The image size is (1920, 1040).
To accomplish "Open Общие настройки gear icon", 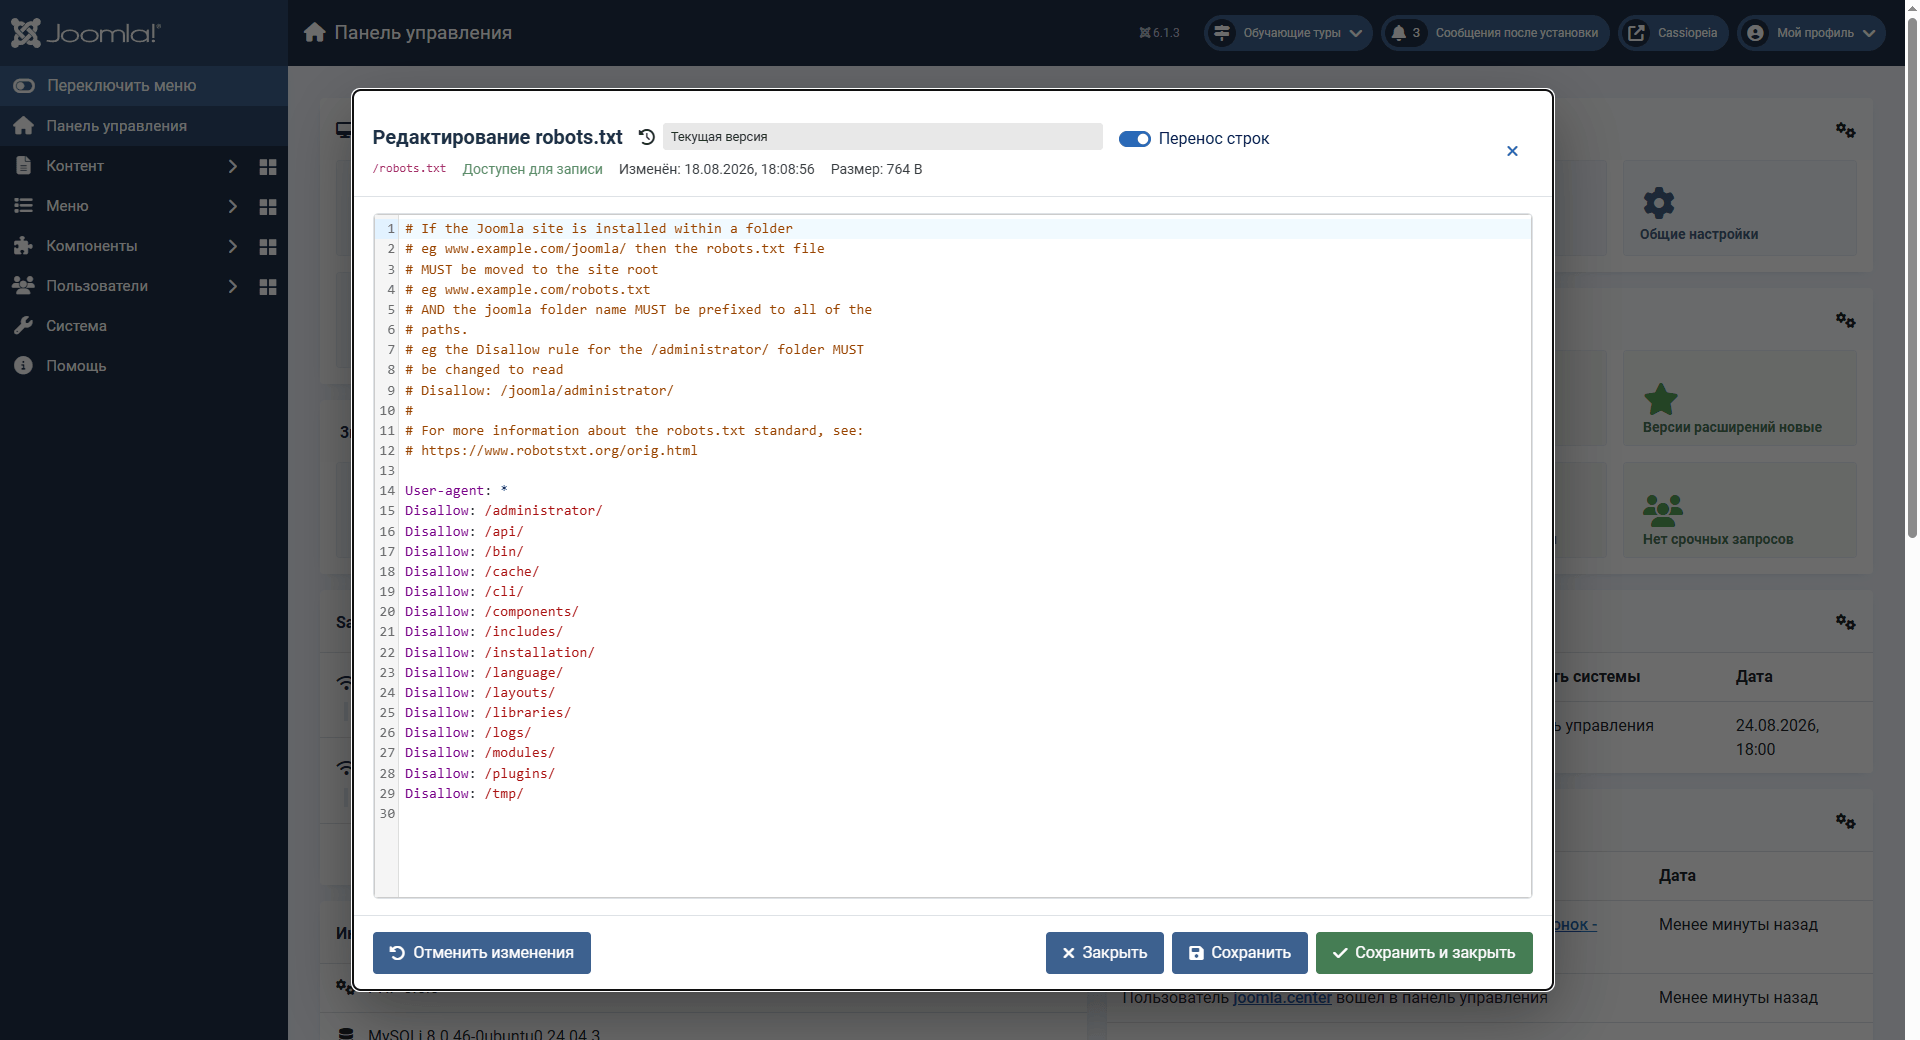I will (x=1659, y=203).
